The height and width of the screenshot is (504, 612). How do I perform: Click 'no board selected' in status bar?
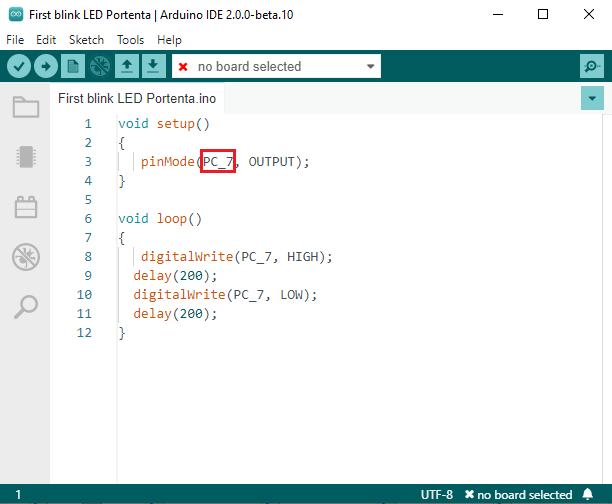tap(518, 495)
